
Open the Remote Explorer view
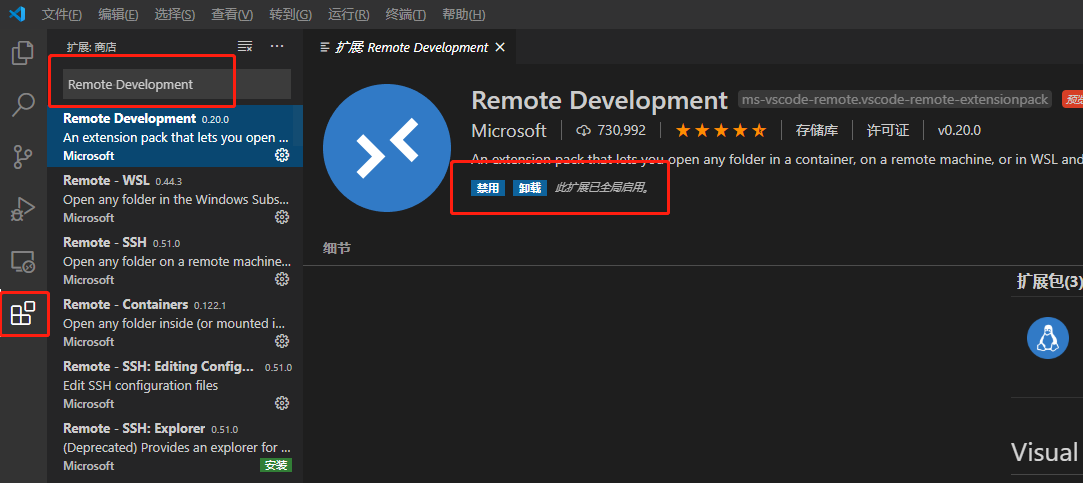pos(23,262)
